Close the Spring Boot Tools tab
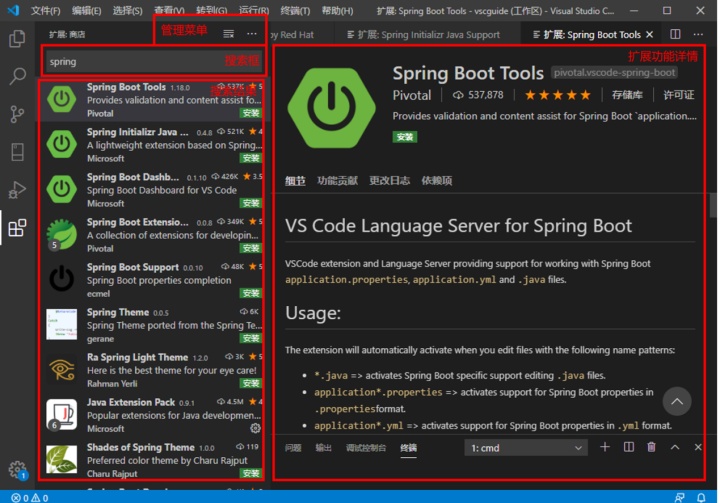Image resolution: width=720 pixels, height=503 pixels. (x=649, y=34)
